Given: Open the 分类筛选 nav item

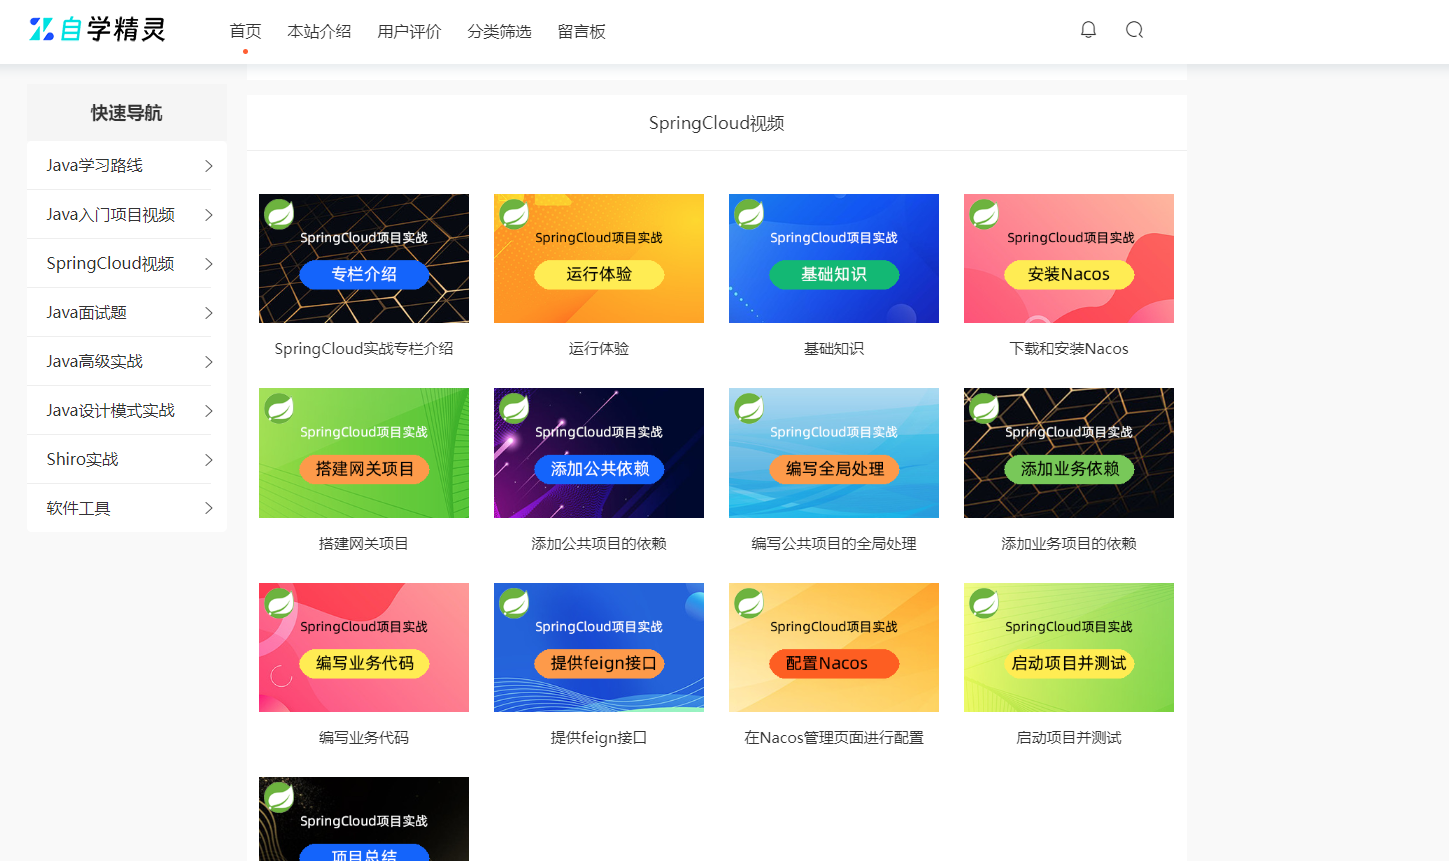Looking at the screenshot, I should click(499, 31).
